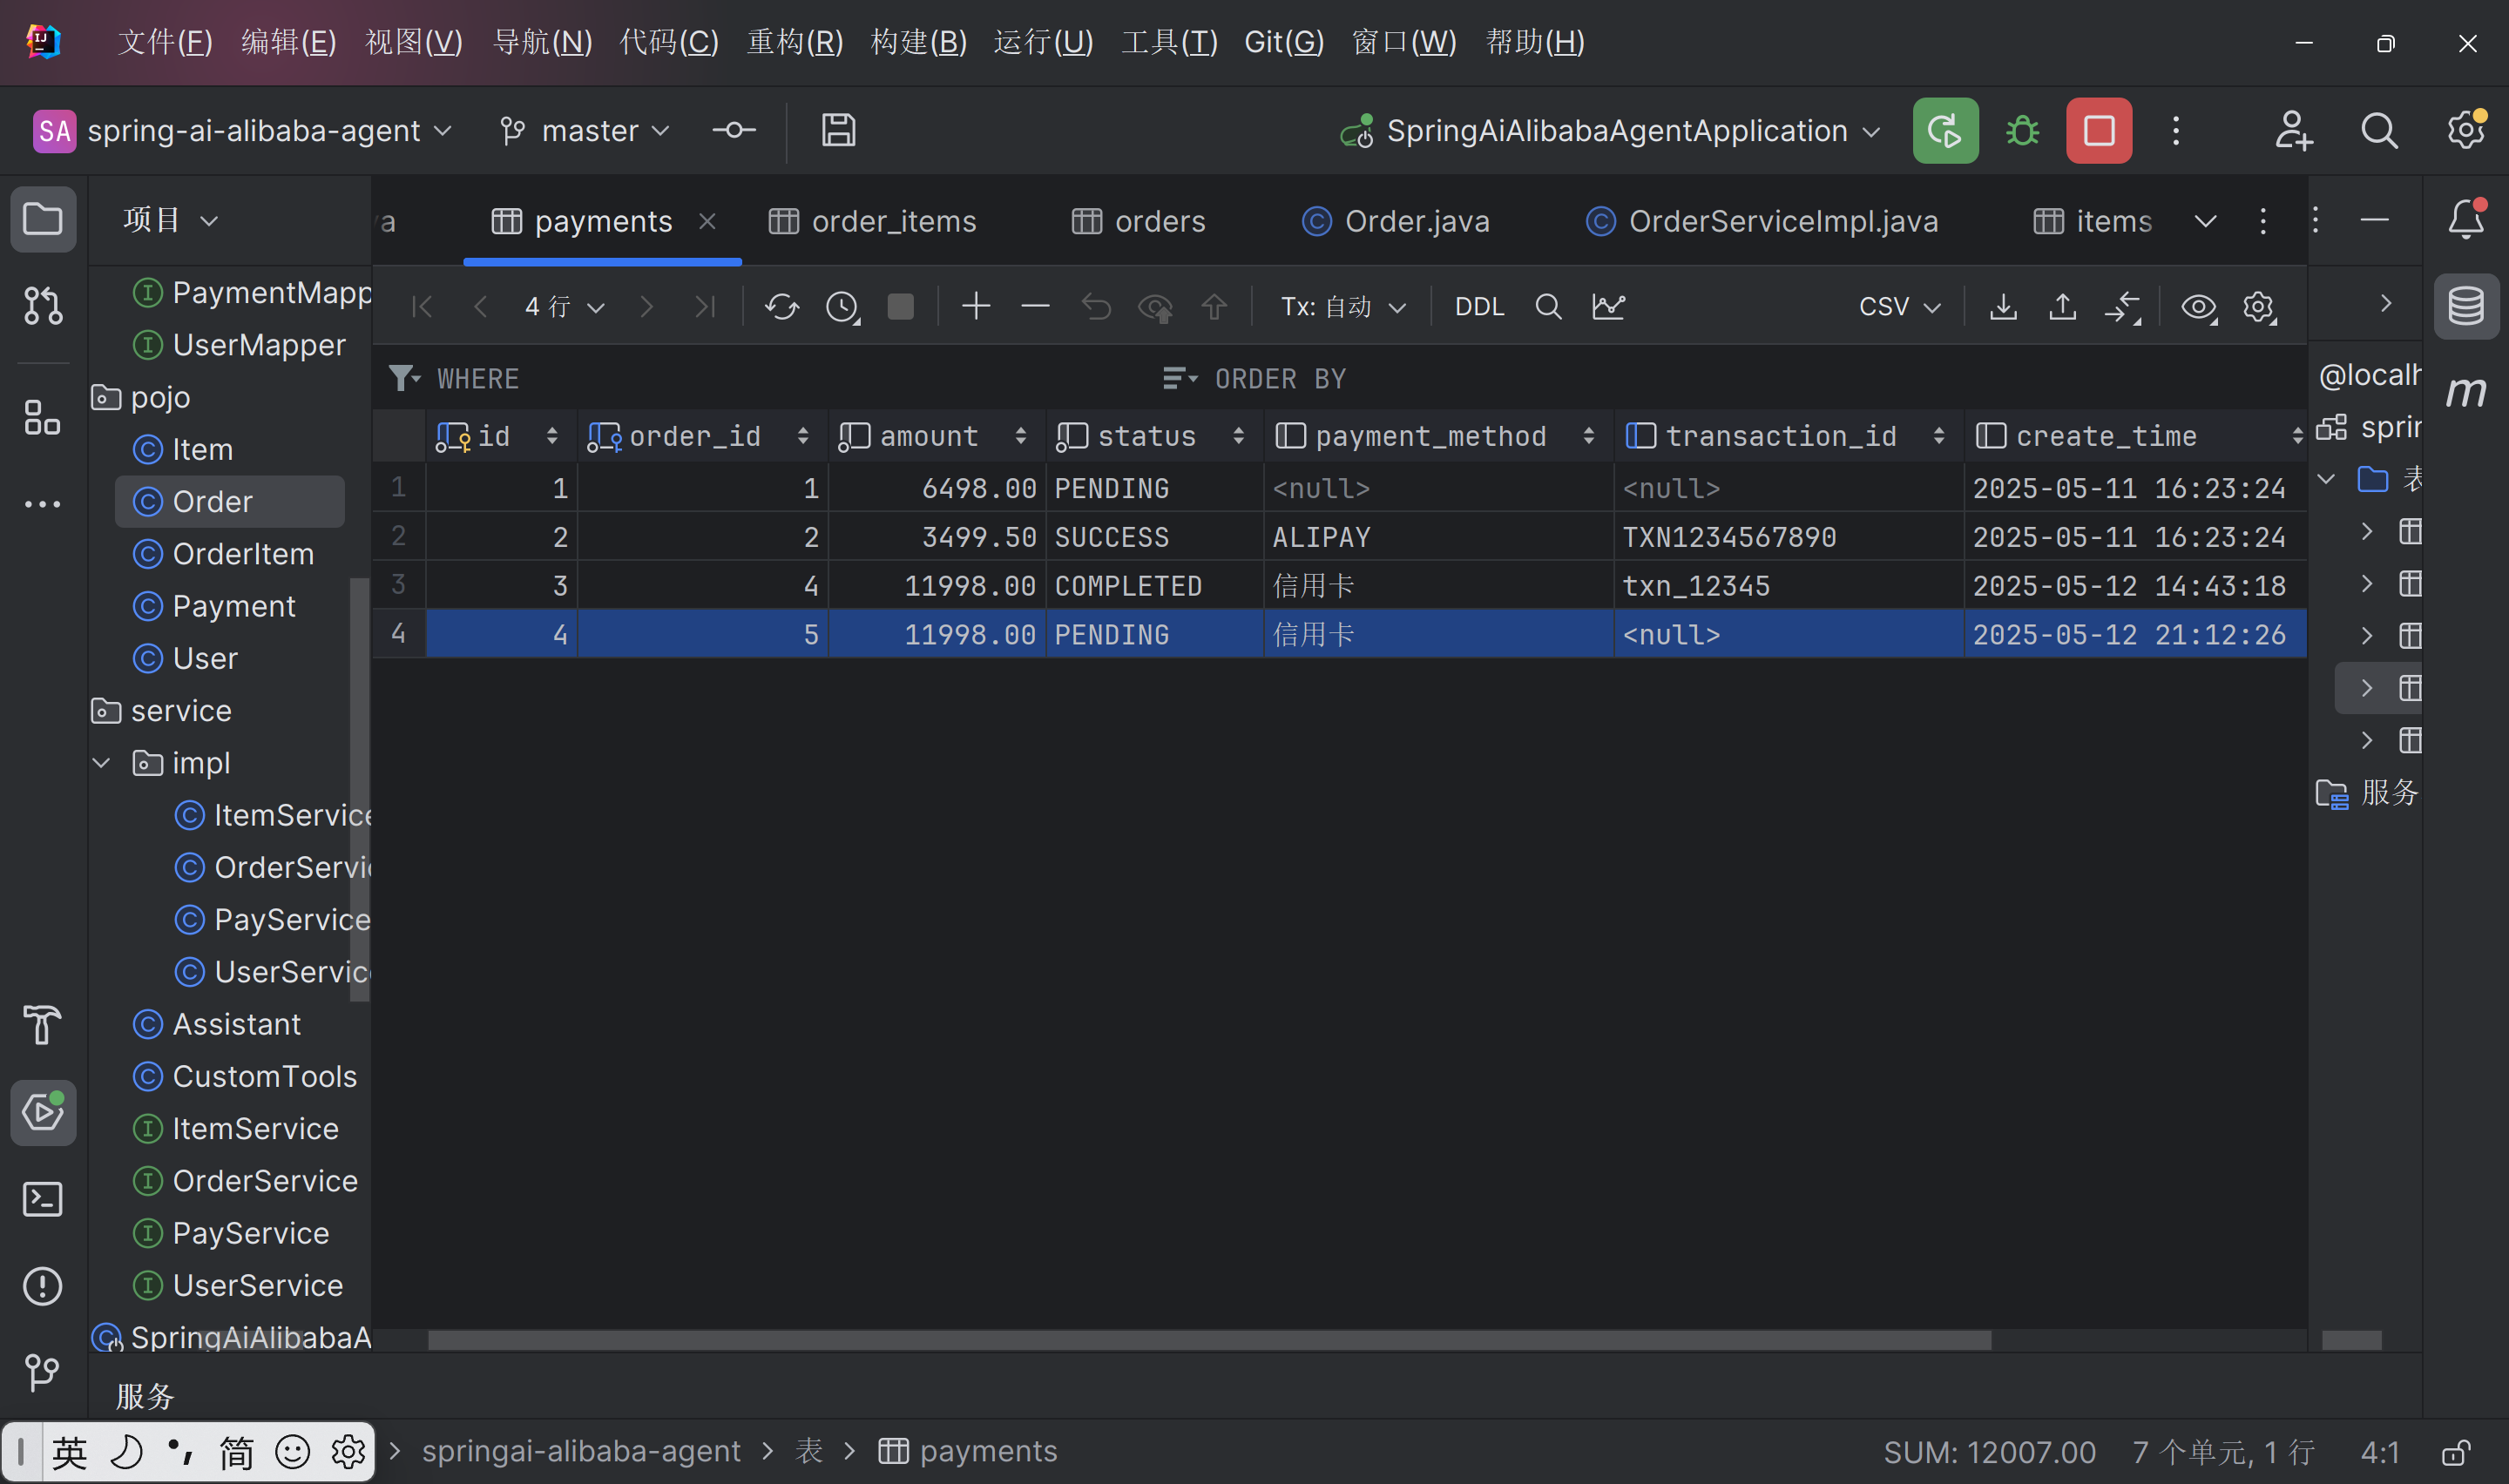This screenshot has width=2509, height=1484.
Task: Open the view-as eye icon options
Action: pyautogui.click(x=2198, y=307)
